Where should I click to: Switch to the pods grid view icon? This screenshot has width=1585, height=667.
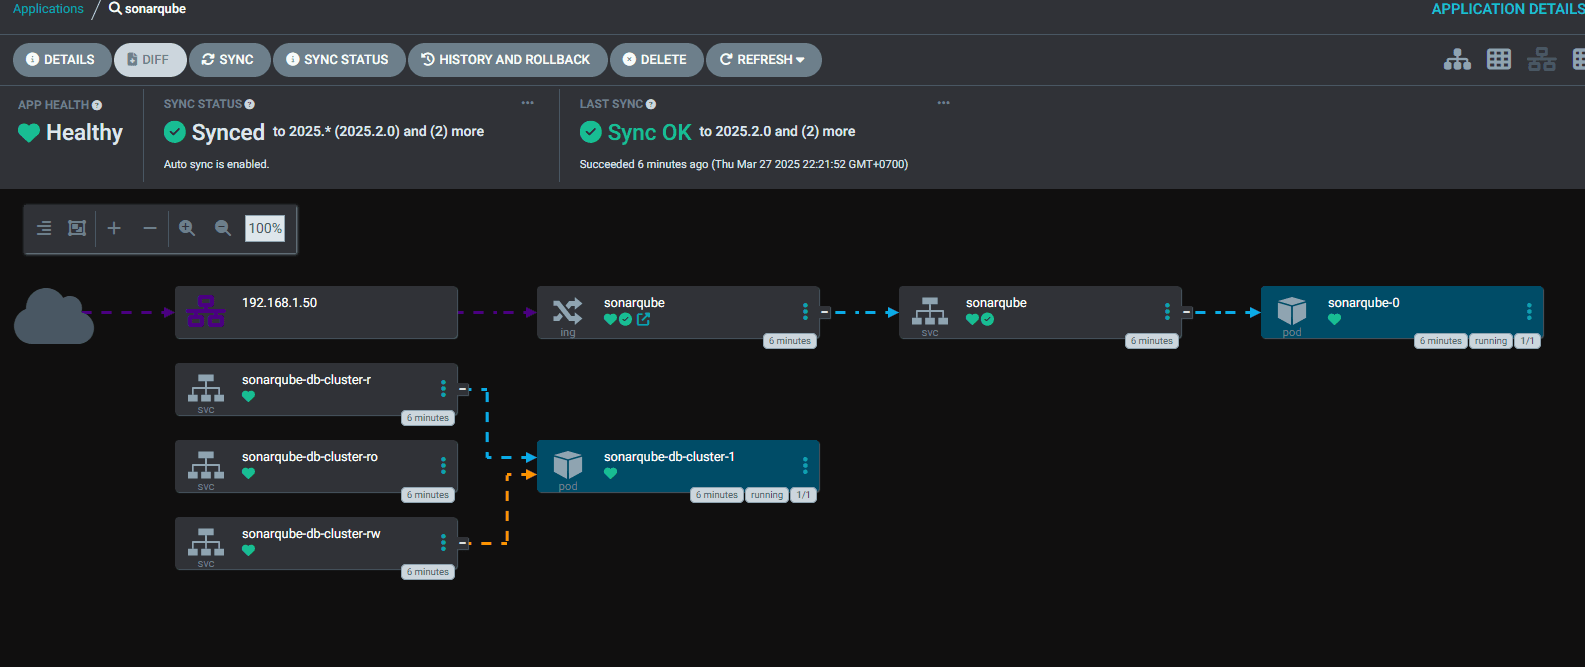(x=1498, y=60)
